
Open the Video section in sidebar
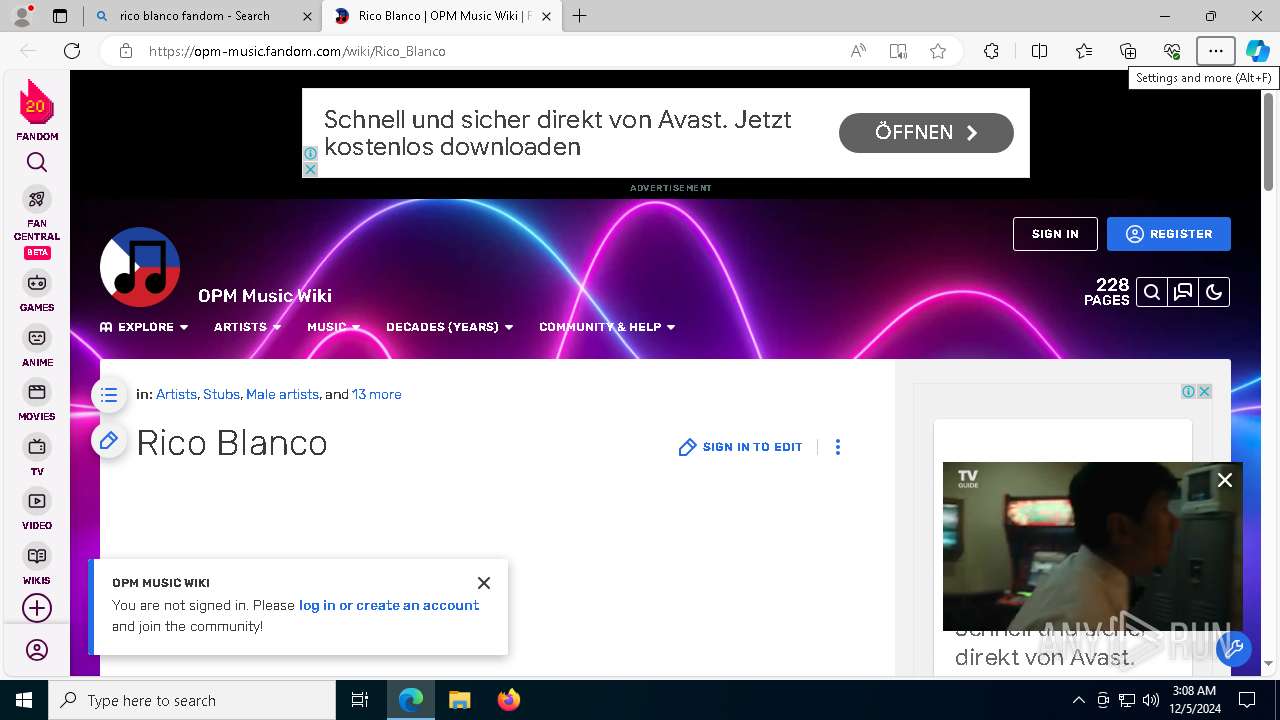[x=37, y=509]
